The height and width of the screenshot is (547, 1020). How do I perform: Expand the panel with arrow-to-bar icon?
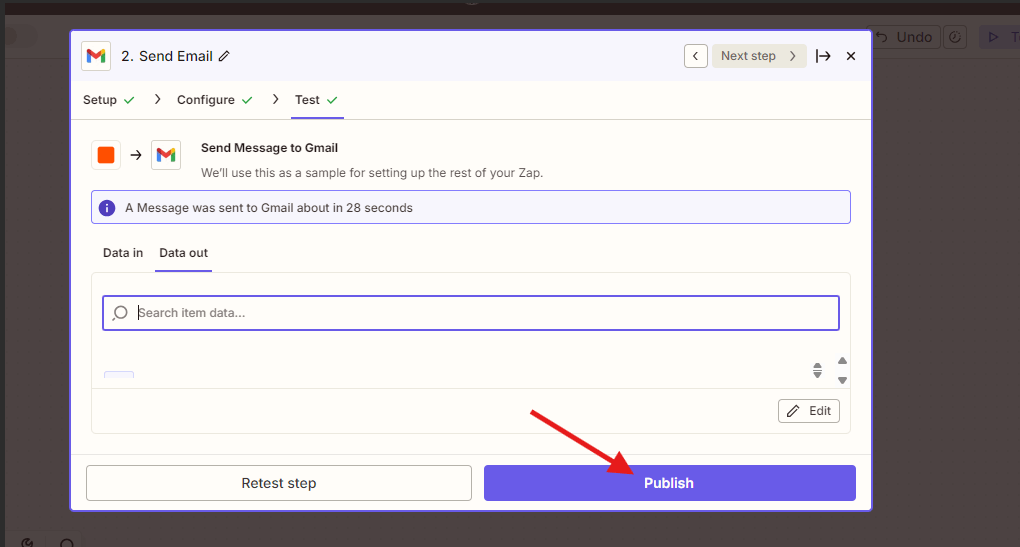click(823, 56)
